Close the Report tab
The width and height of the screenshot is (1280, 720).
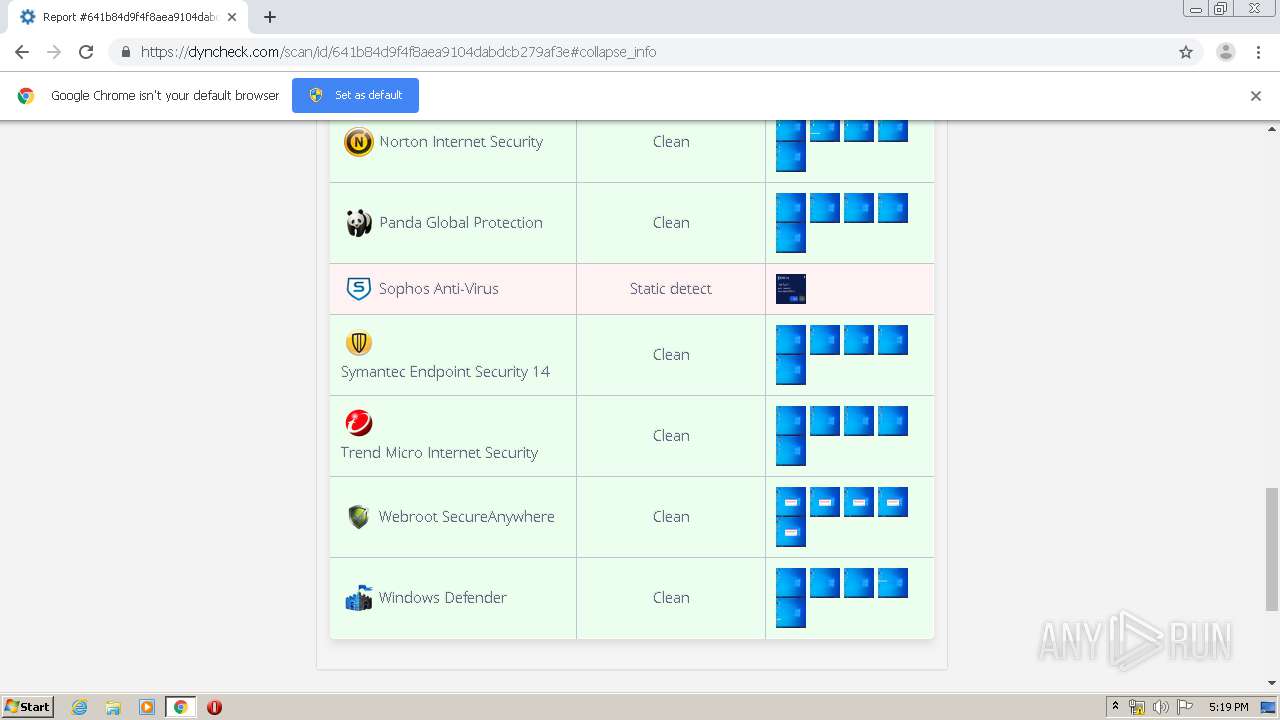pyautogui.click(x=232, y=17)
